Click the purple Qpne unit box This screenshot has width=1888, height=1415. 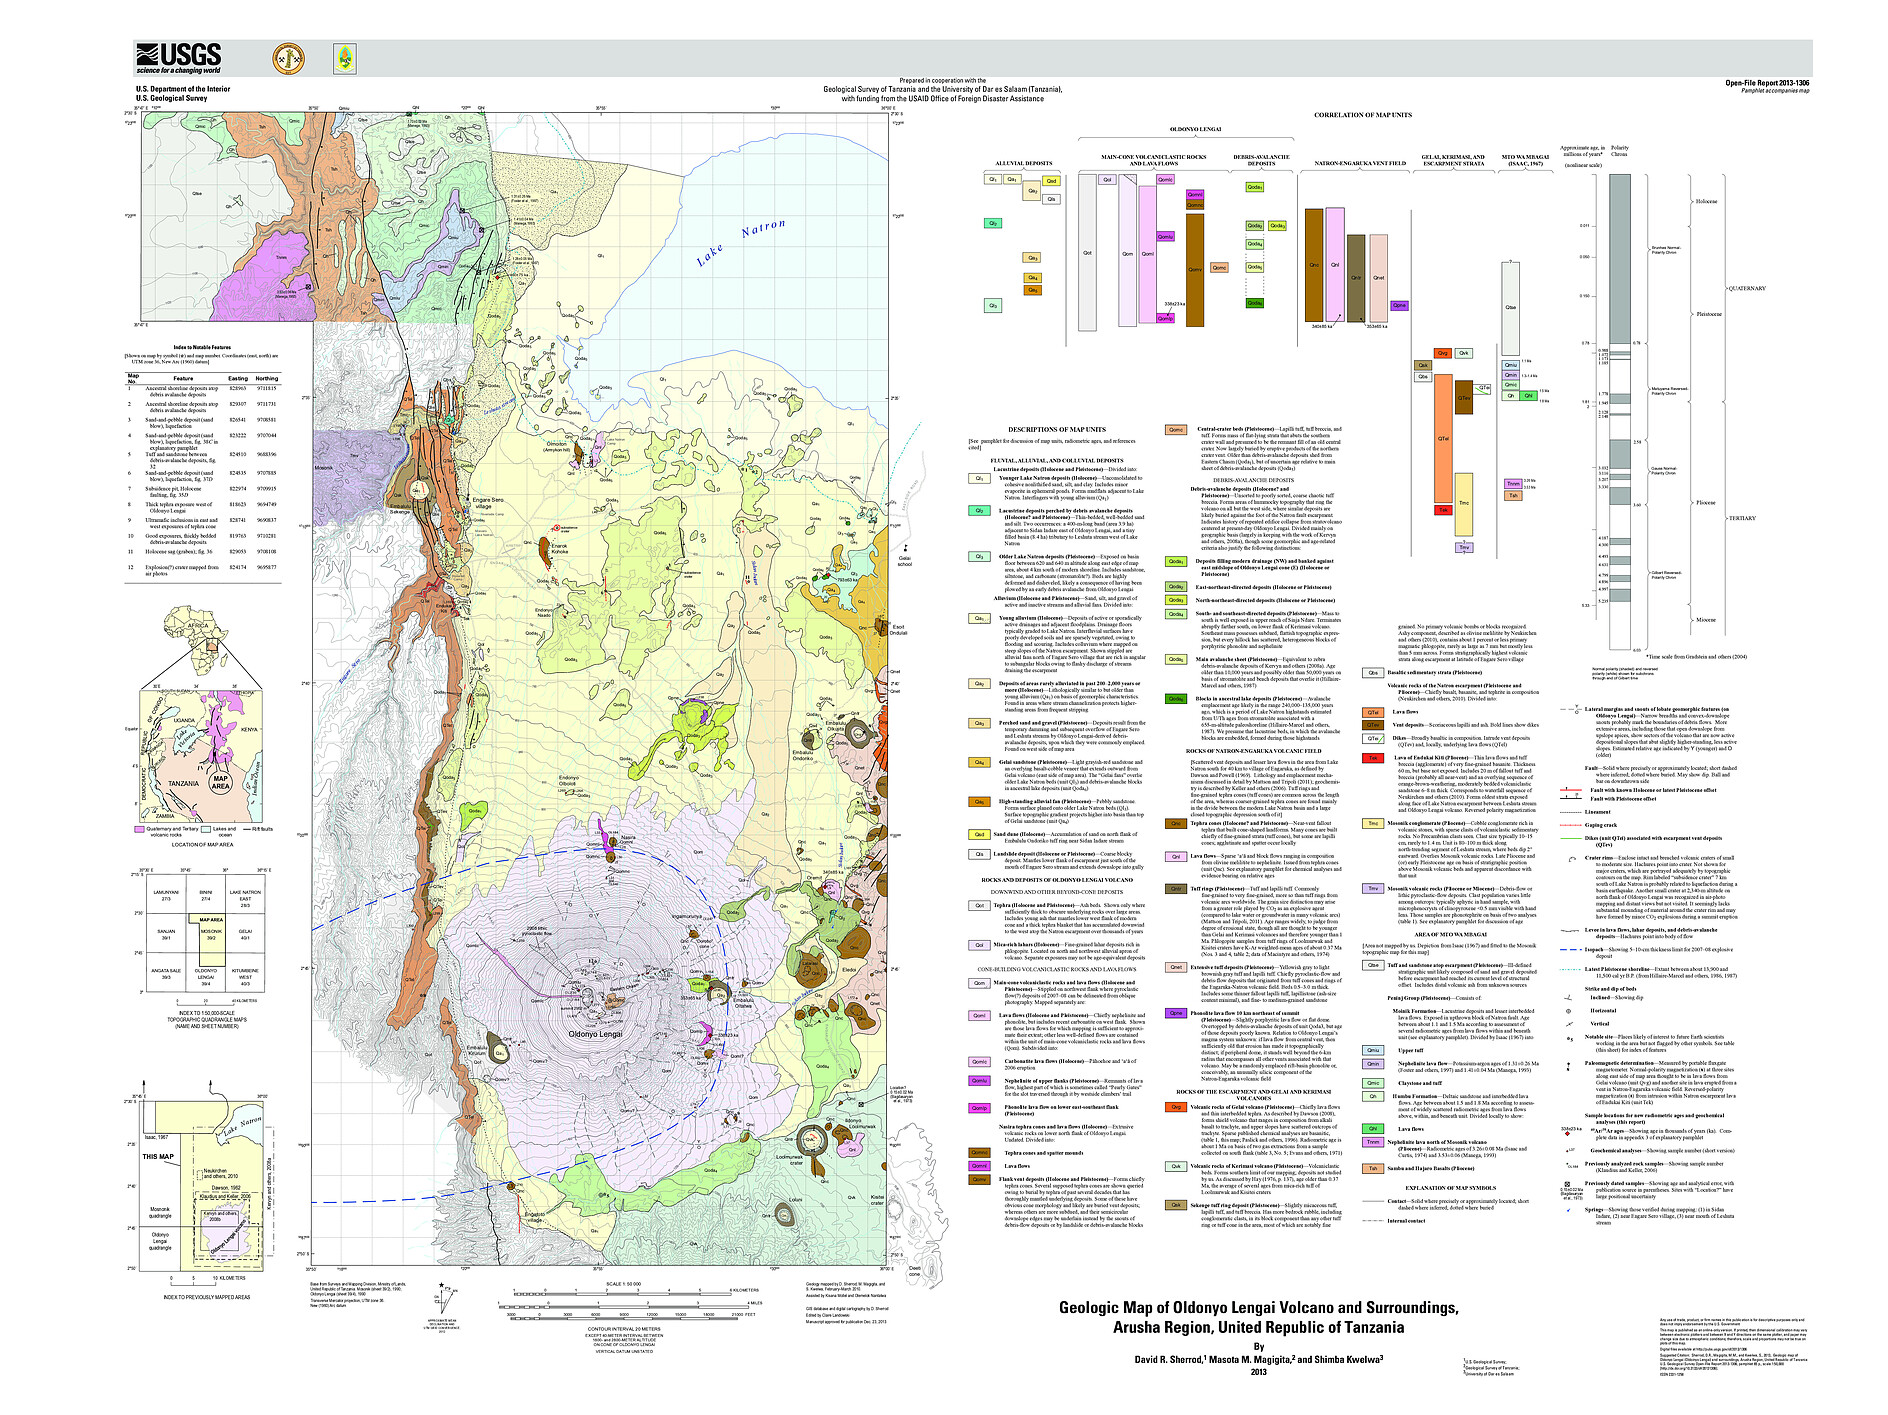(x=1399, y=306)
